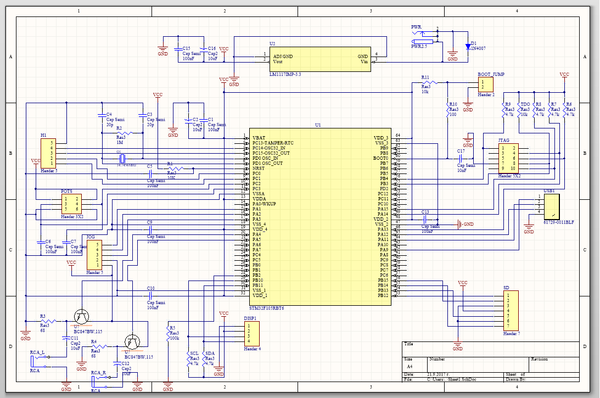Click the STM32F103RBT6 part name text
Image resolution: width=600 pixels, height=398 pixels.
point(266,308)
